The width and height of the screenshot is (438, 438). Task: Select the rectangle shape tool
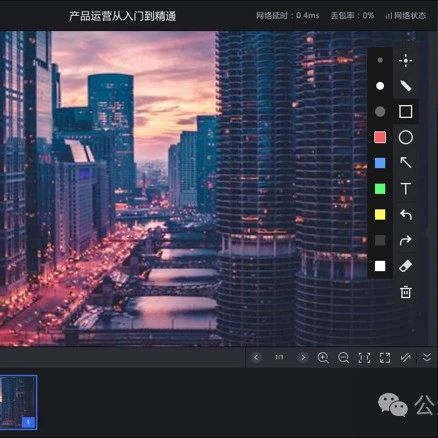(x=406, y=112)
